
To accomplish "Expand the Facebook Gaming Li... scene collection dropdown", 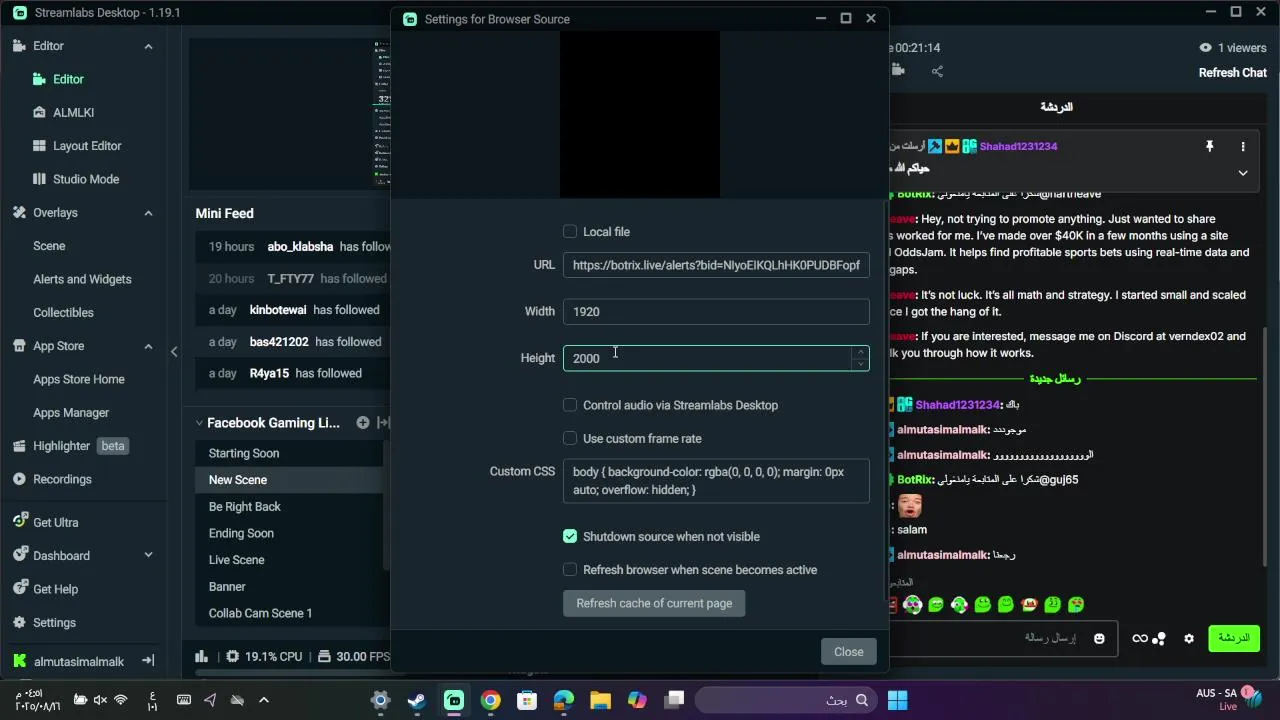I will [x=199, y=423].
